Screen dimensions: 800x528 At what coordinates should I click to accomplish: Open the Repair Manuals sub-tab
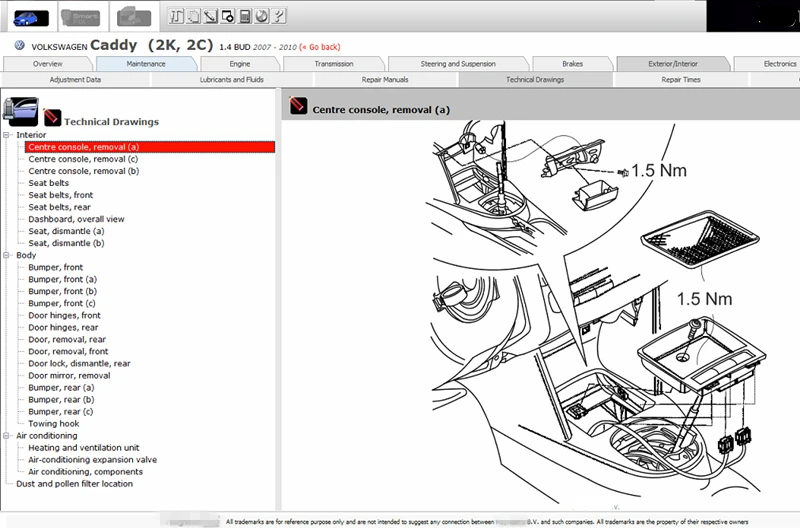(x=385, y=80)
